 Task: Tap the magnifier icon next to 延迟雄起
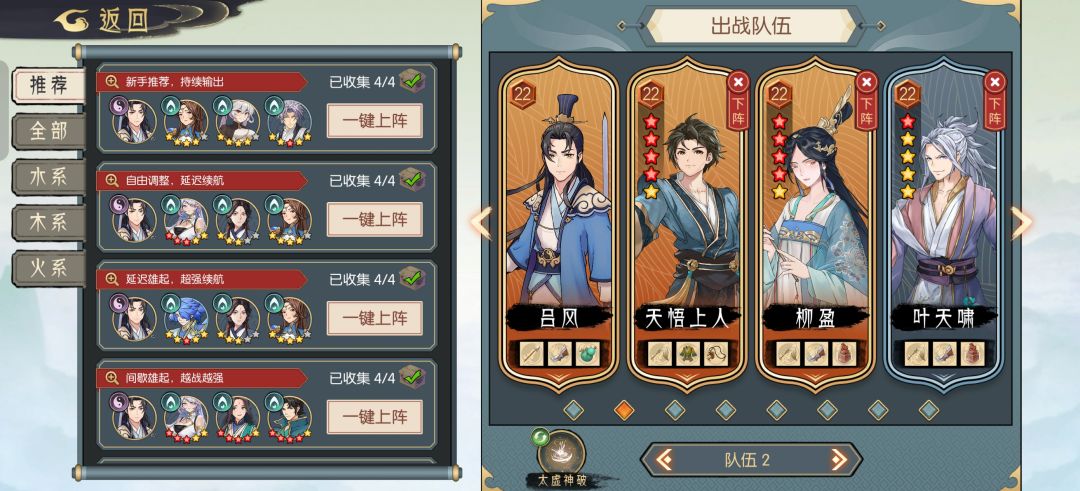click(x=112, y=279)
